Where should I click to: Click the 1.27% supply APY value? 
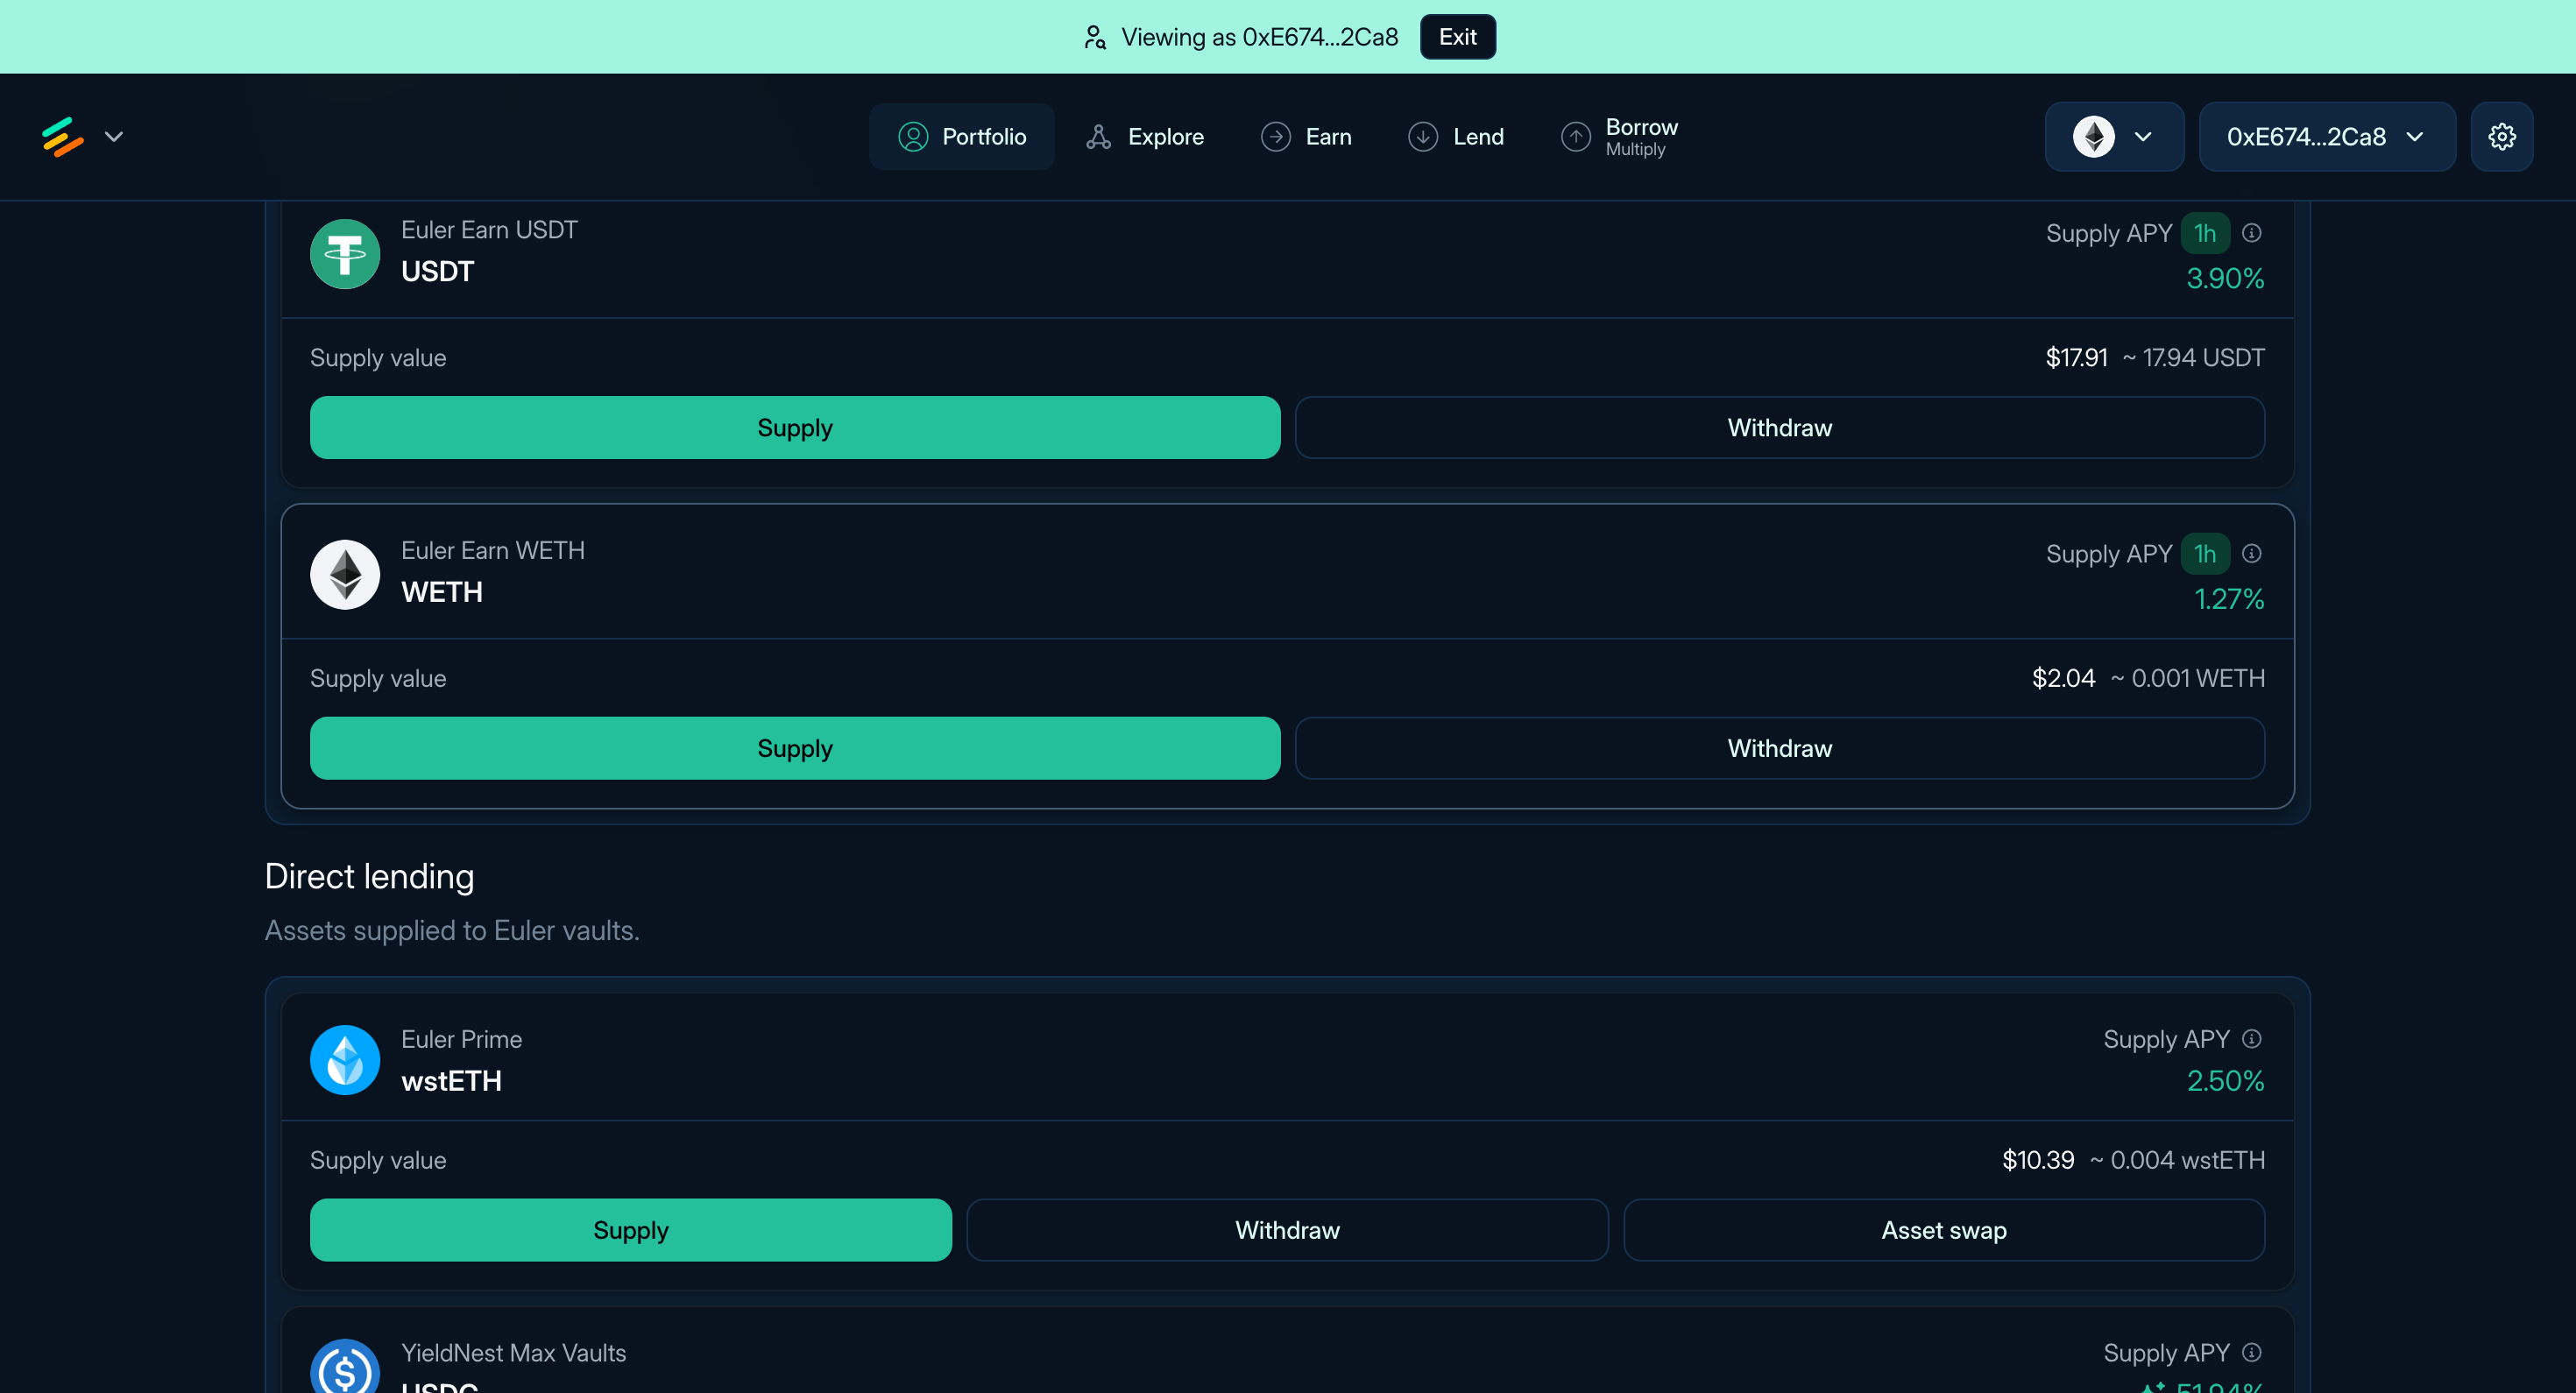[x=2229, y=600]
